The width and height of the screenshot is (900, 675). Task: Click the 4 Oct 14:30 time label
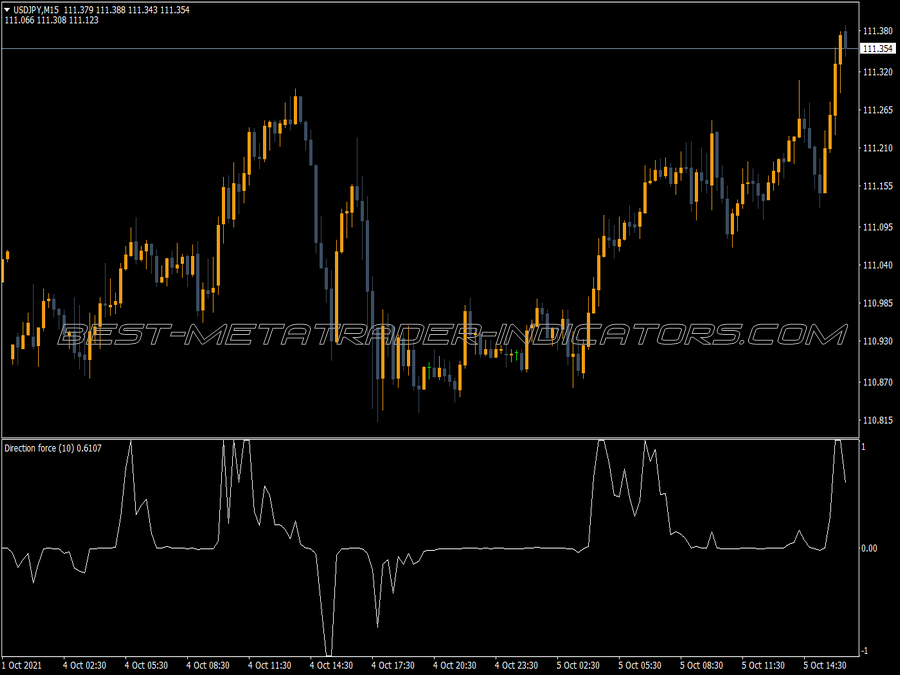[x=331, y=666]
